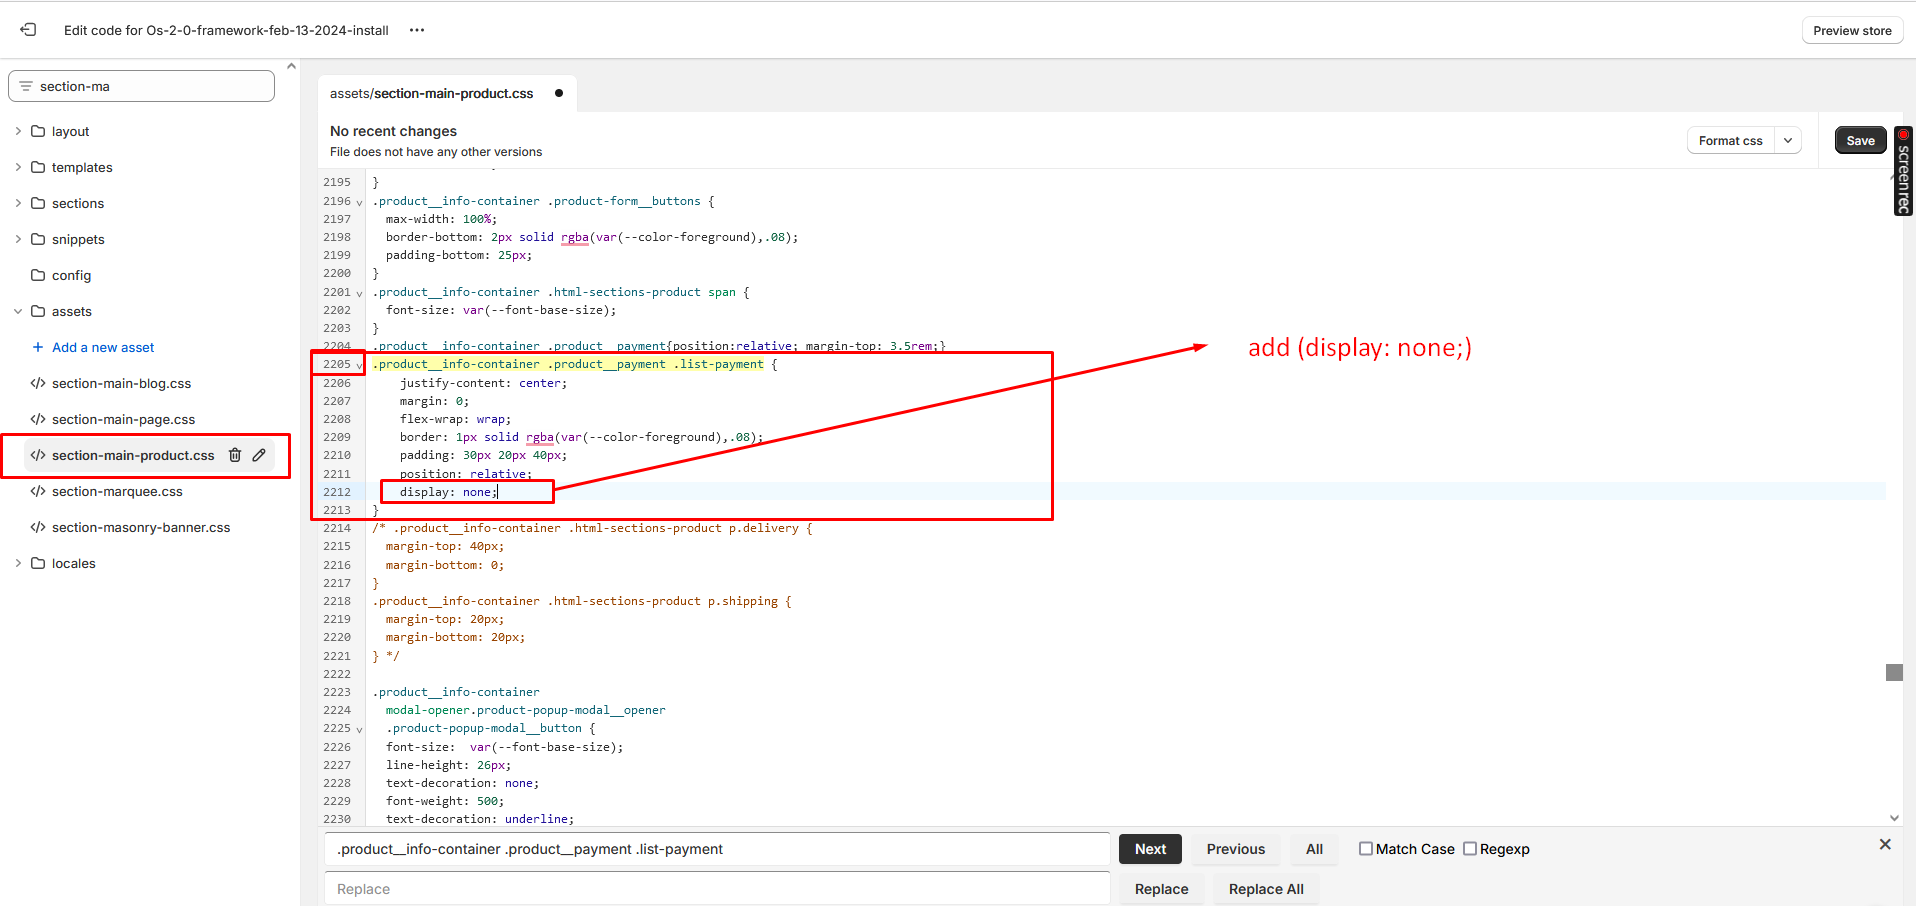This screenshot has width=1916, height=906.
Task: Click the locales folder icon
Action: (x=38, y=563)
